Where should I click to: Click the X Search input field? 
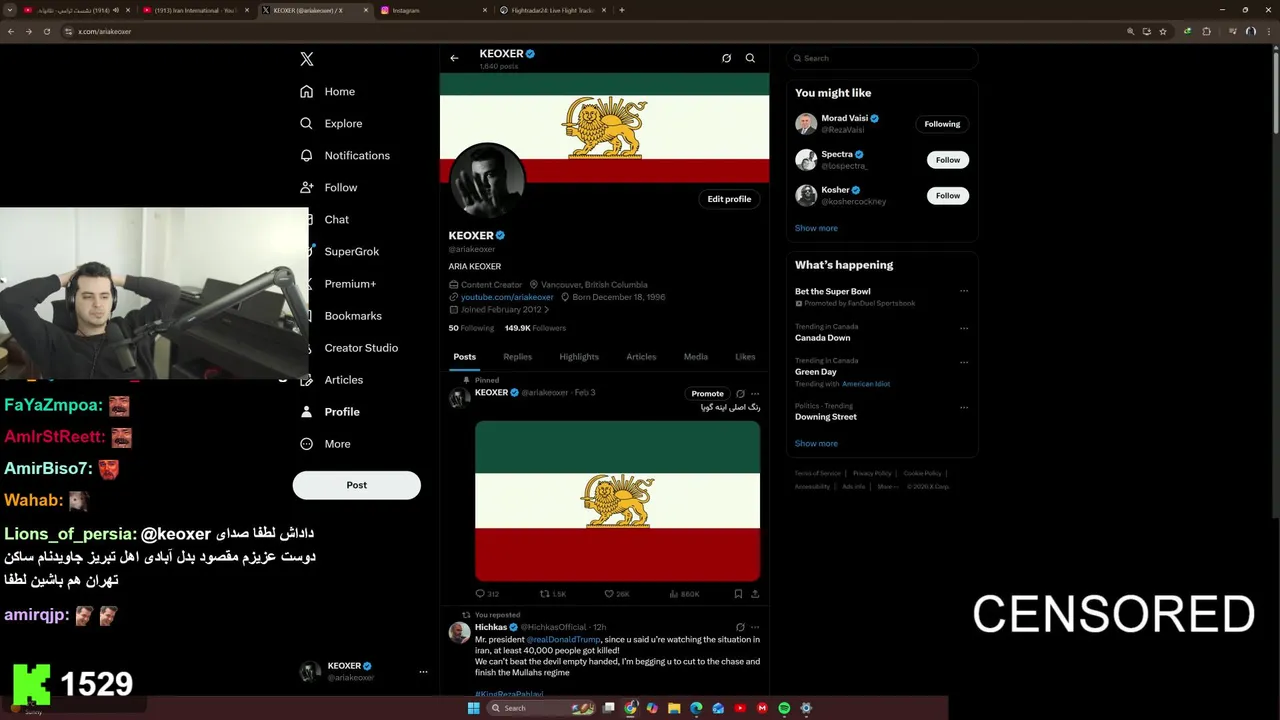[x=881, y=58]
